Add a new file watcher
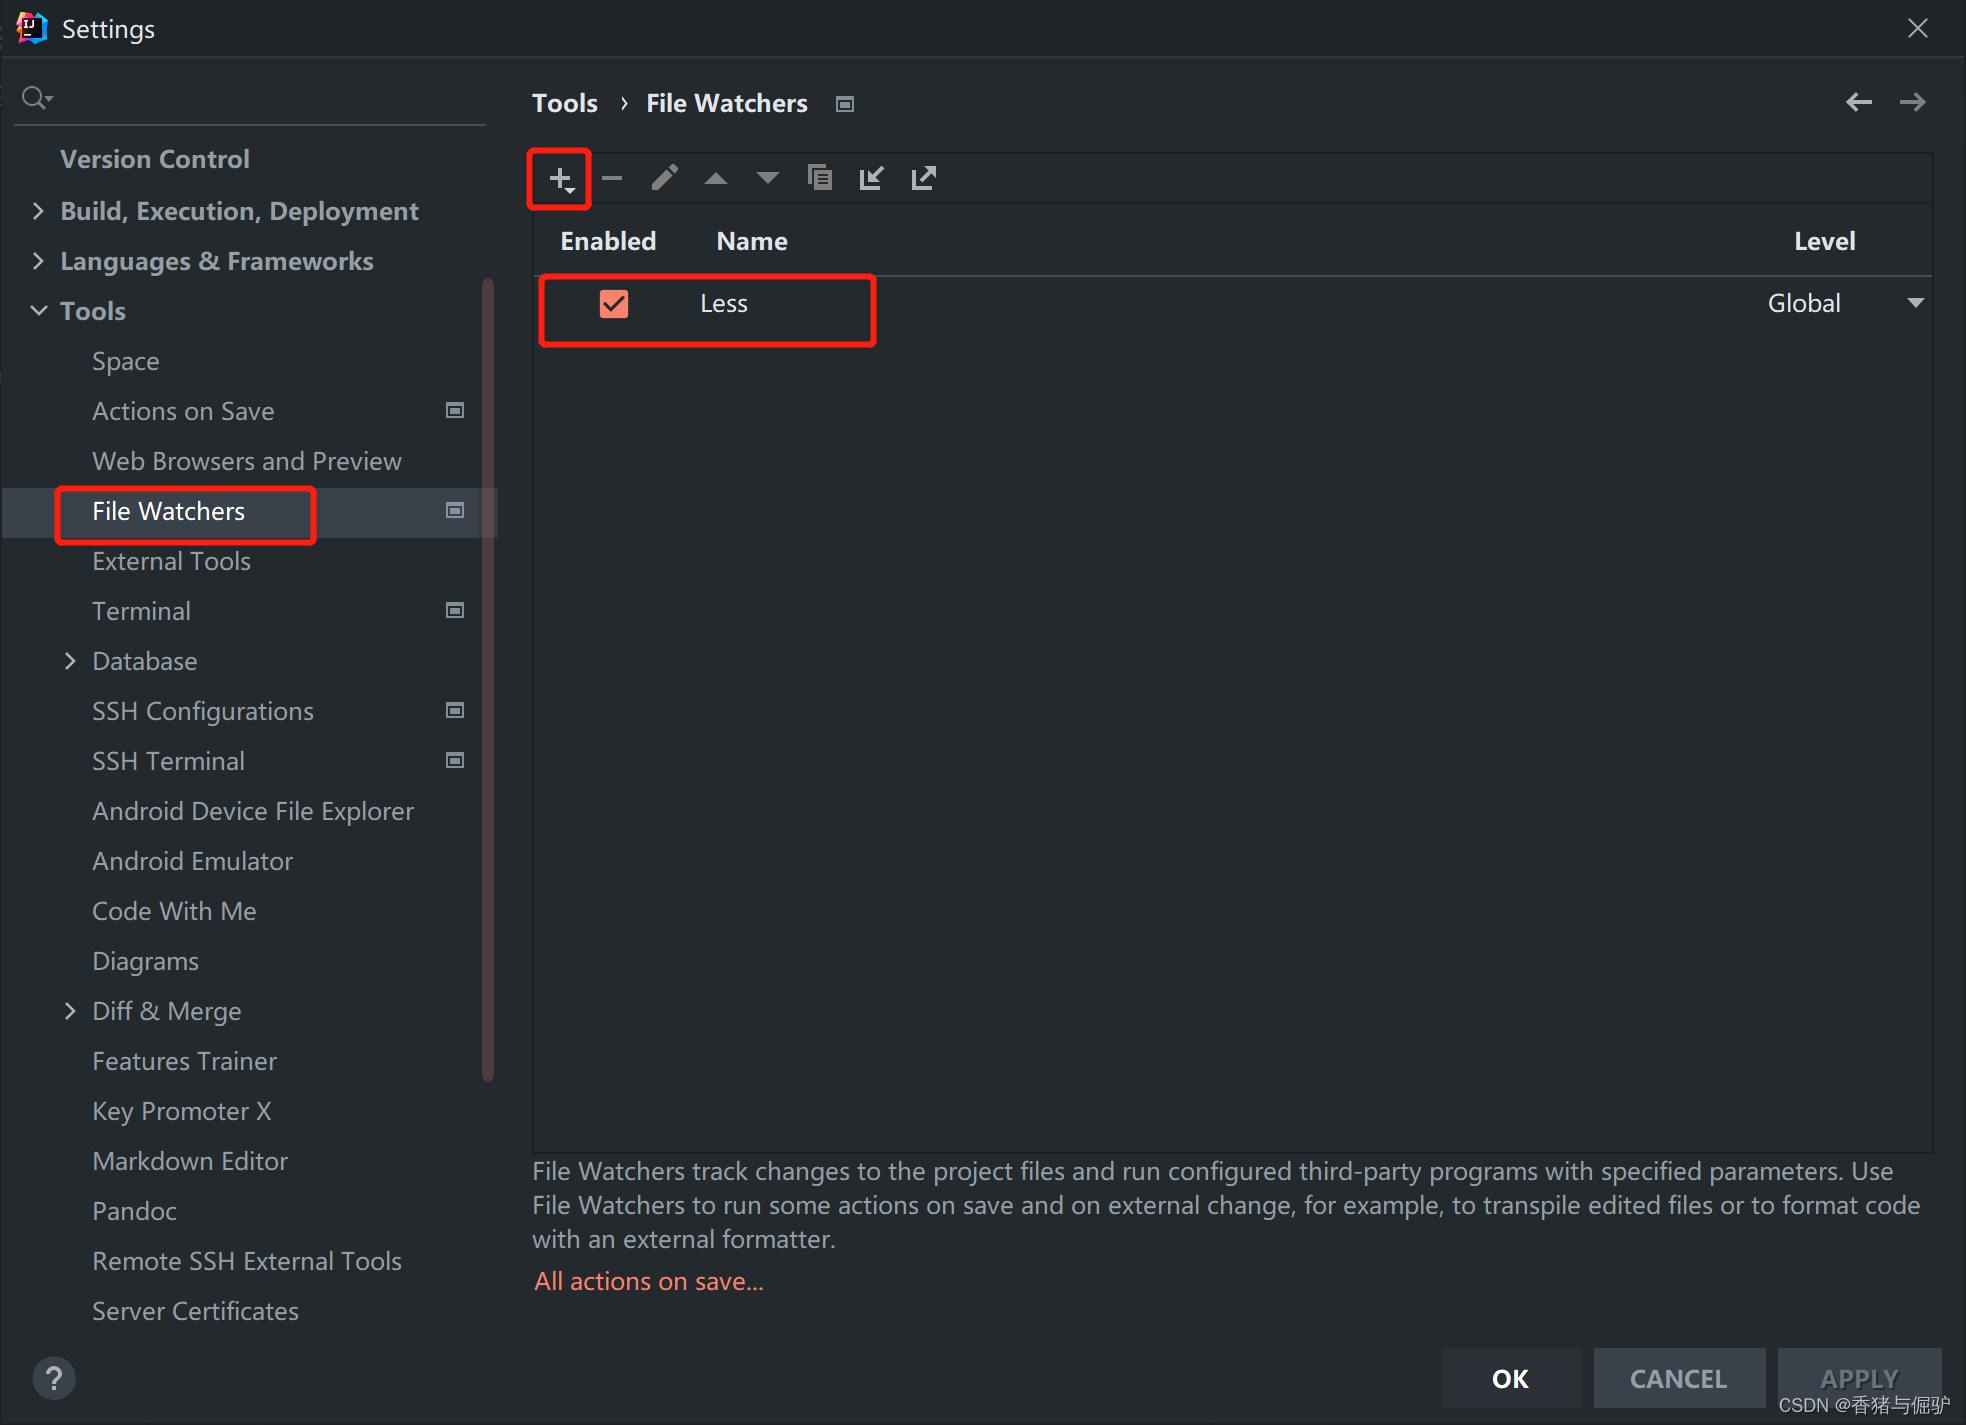Viewport: 1966px width, 1425px height. [560, 179]
